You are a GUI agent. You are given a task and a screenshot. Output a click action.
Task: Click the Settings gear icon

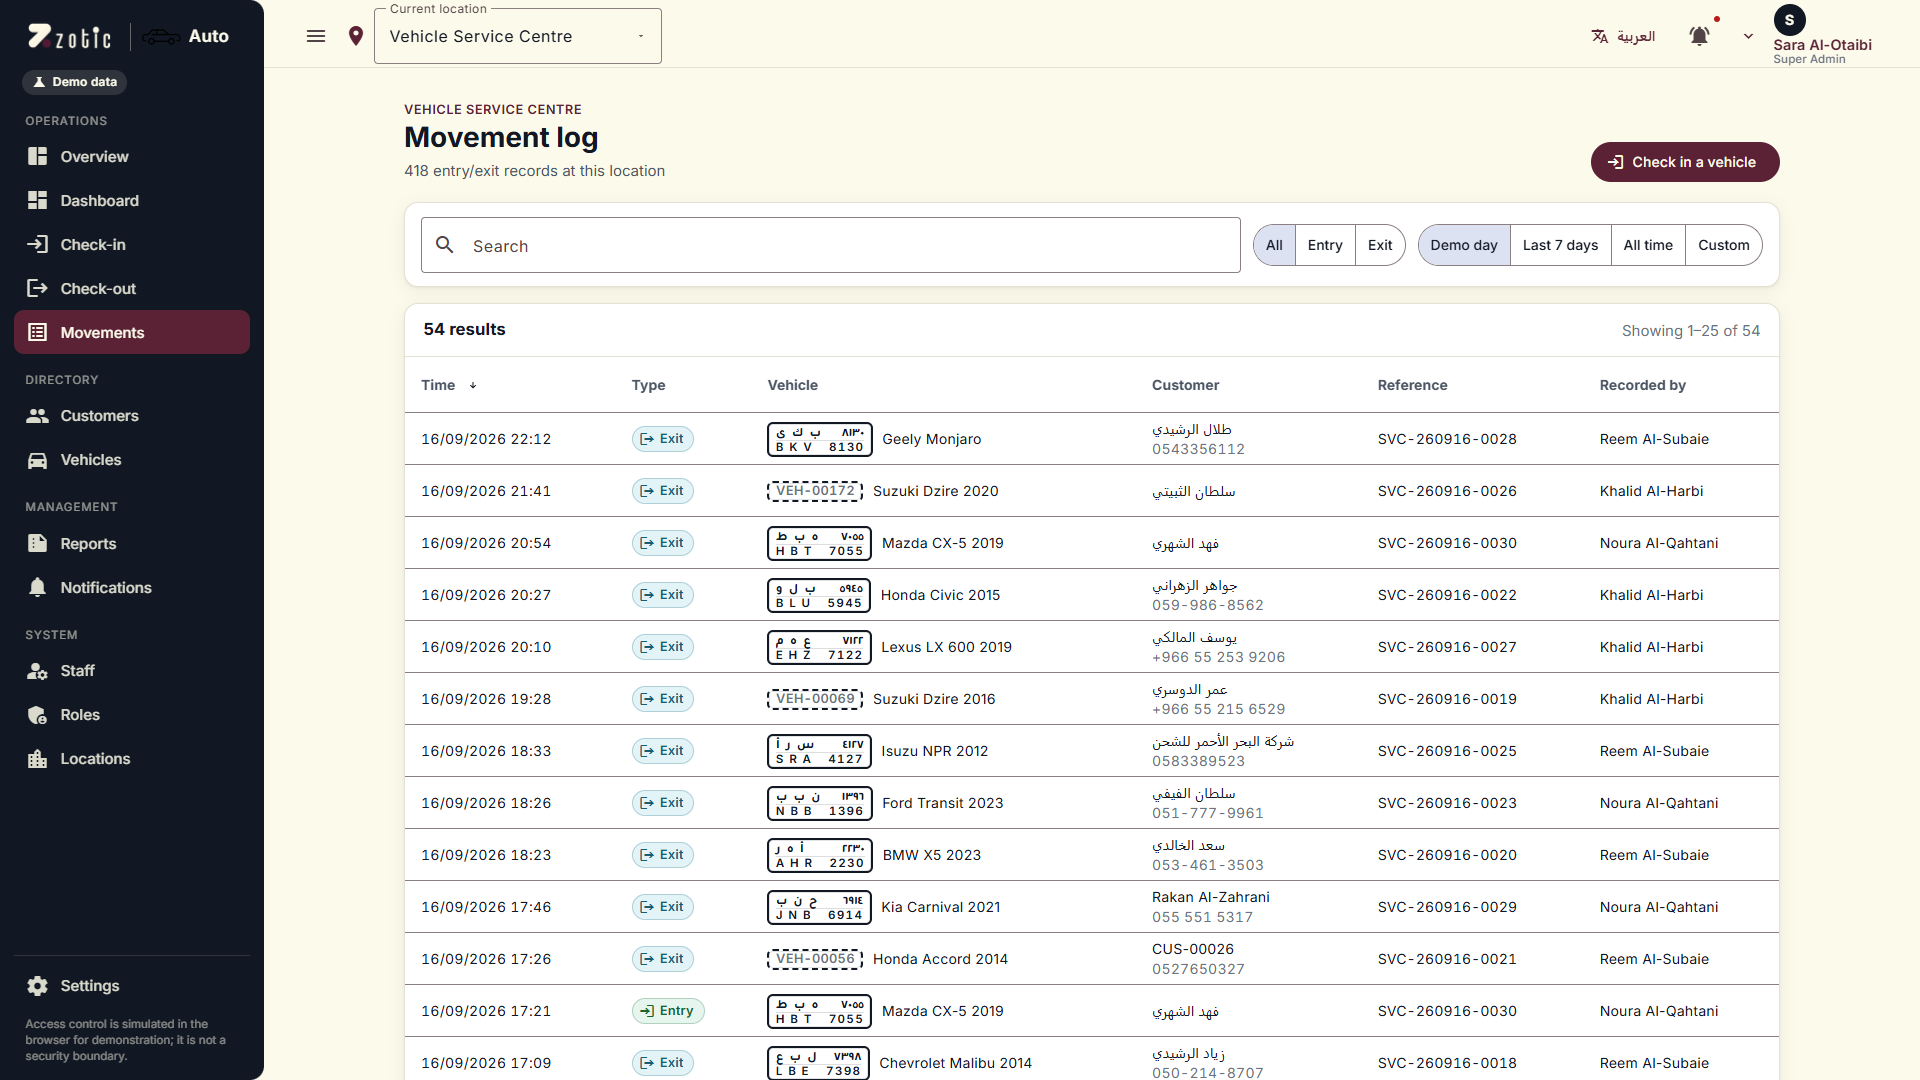38,985
